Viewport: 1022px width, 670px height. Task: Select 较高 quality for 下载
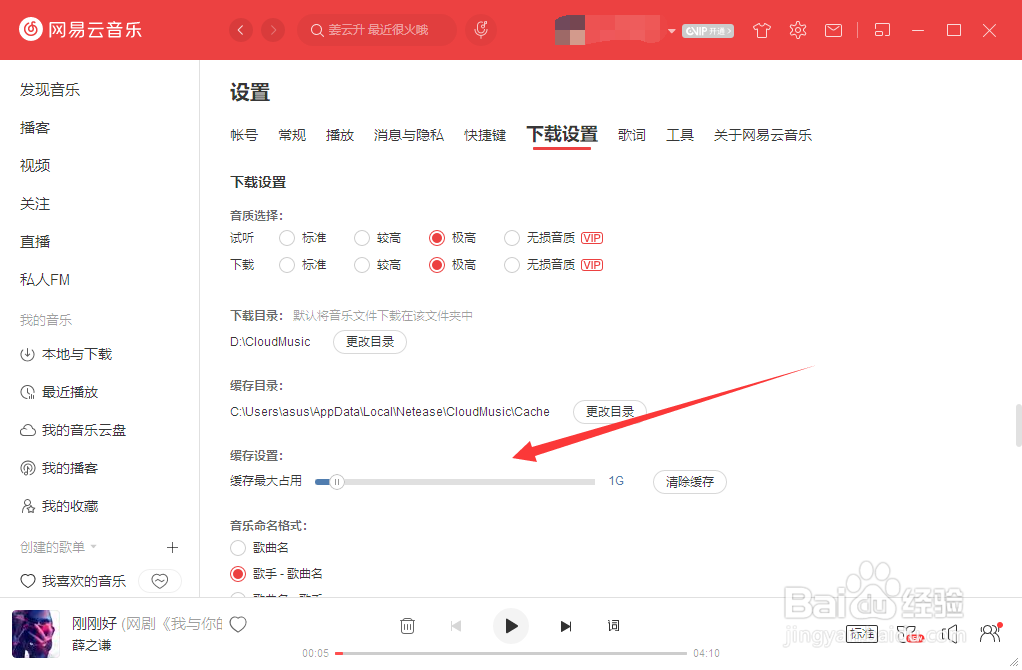362,265
